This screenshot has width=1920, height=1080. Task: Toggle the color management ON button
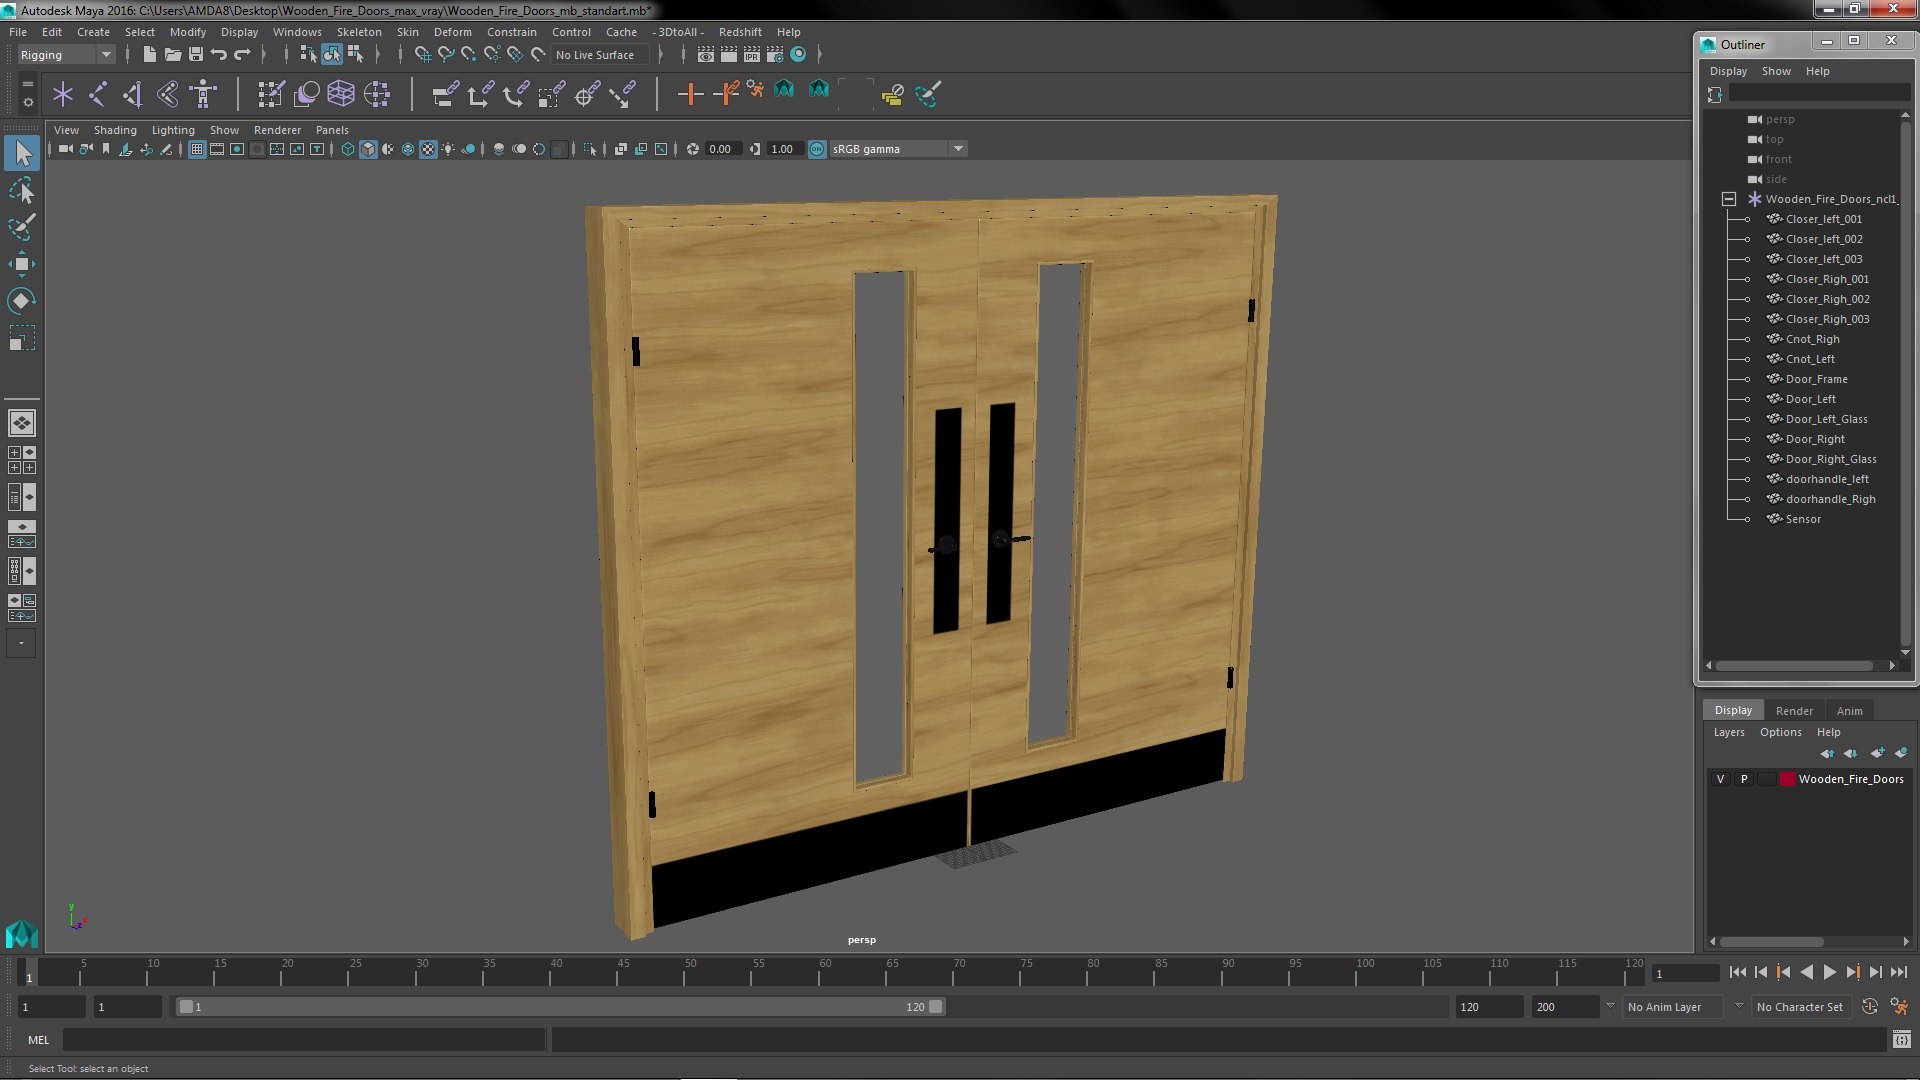(x=817, y=149)
